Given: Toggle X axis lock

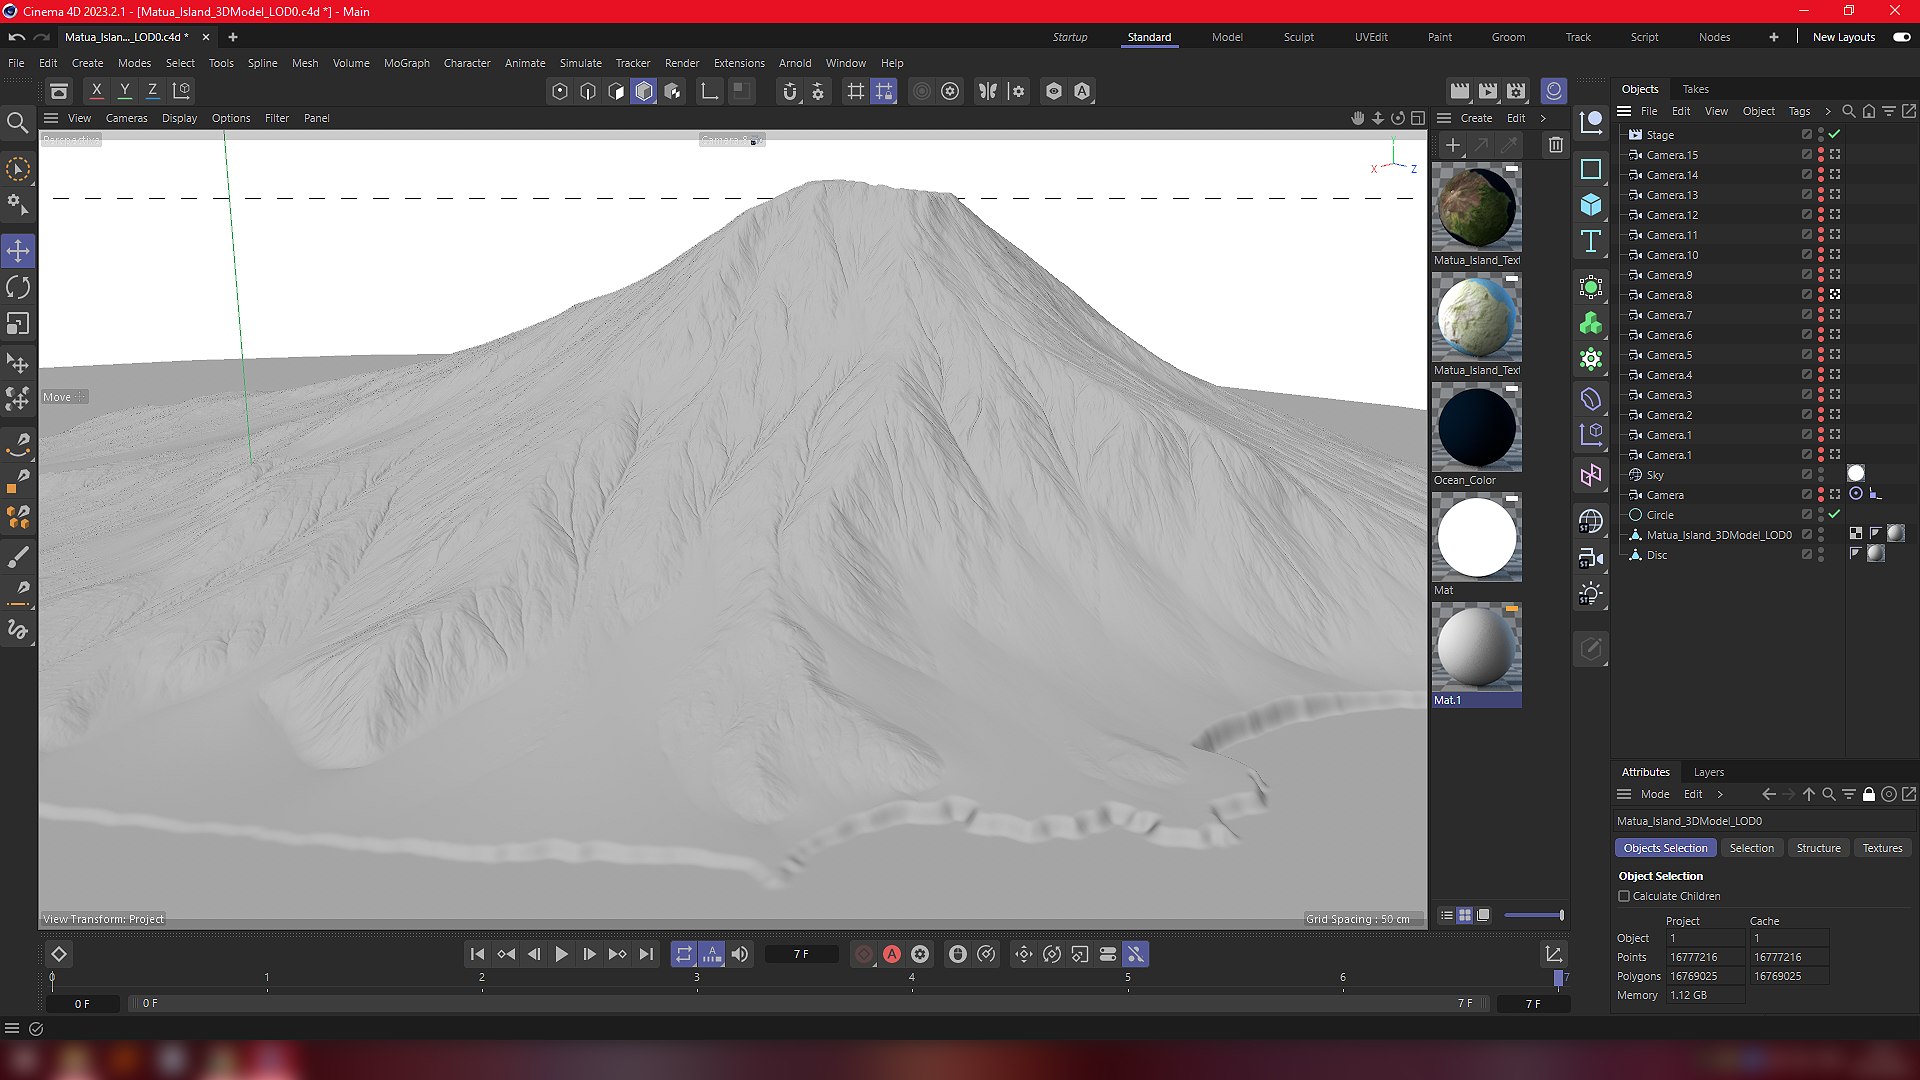Looking at the screenshot, I should (97, 91).
